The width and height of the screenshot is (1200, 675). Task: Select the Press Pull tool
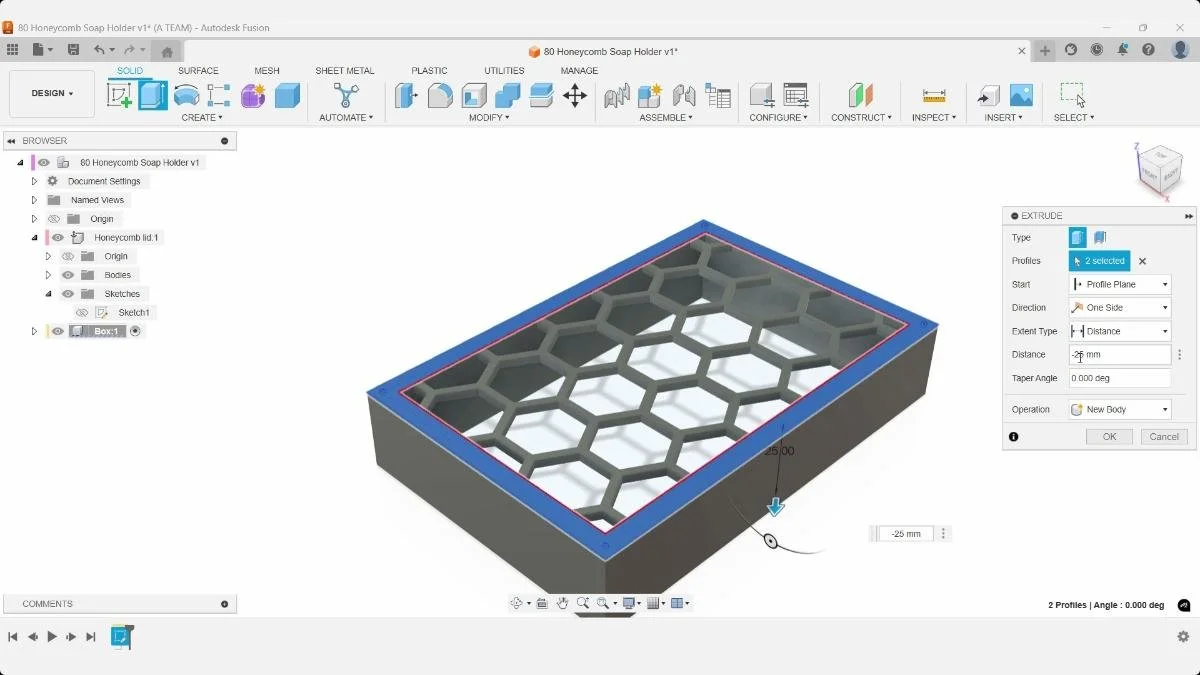click(406, 95)
